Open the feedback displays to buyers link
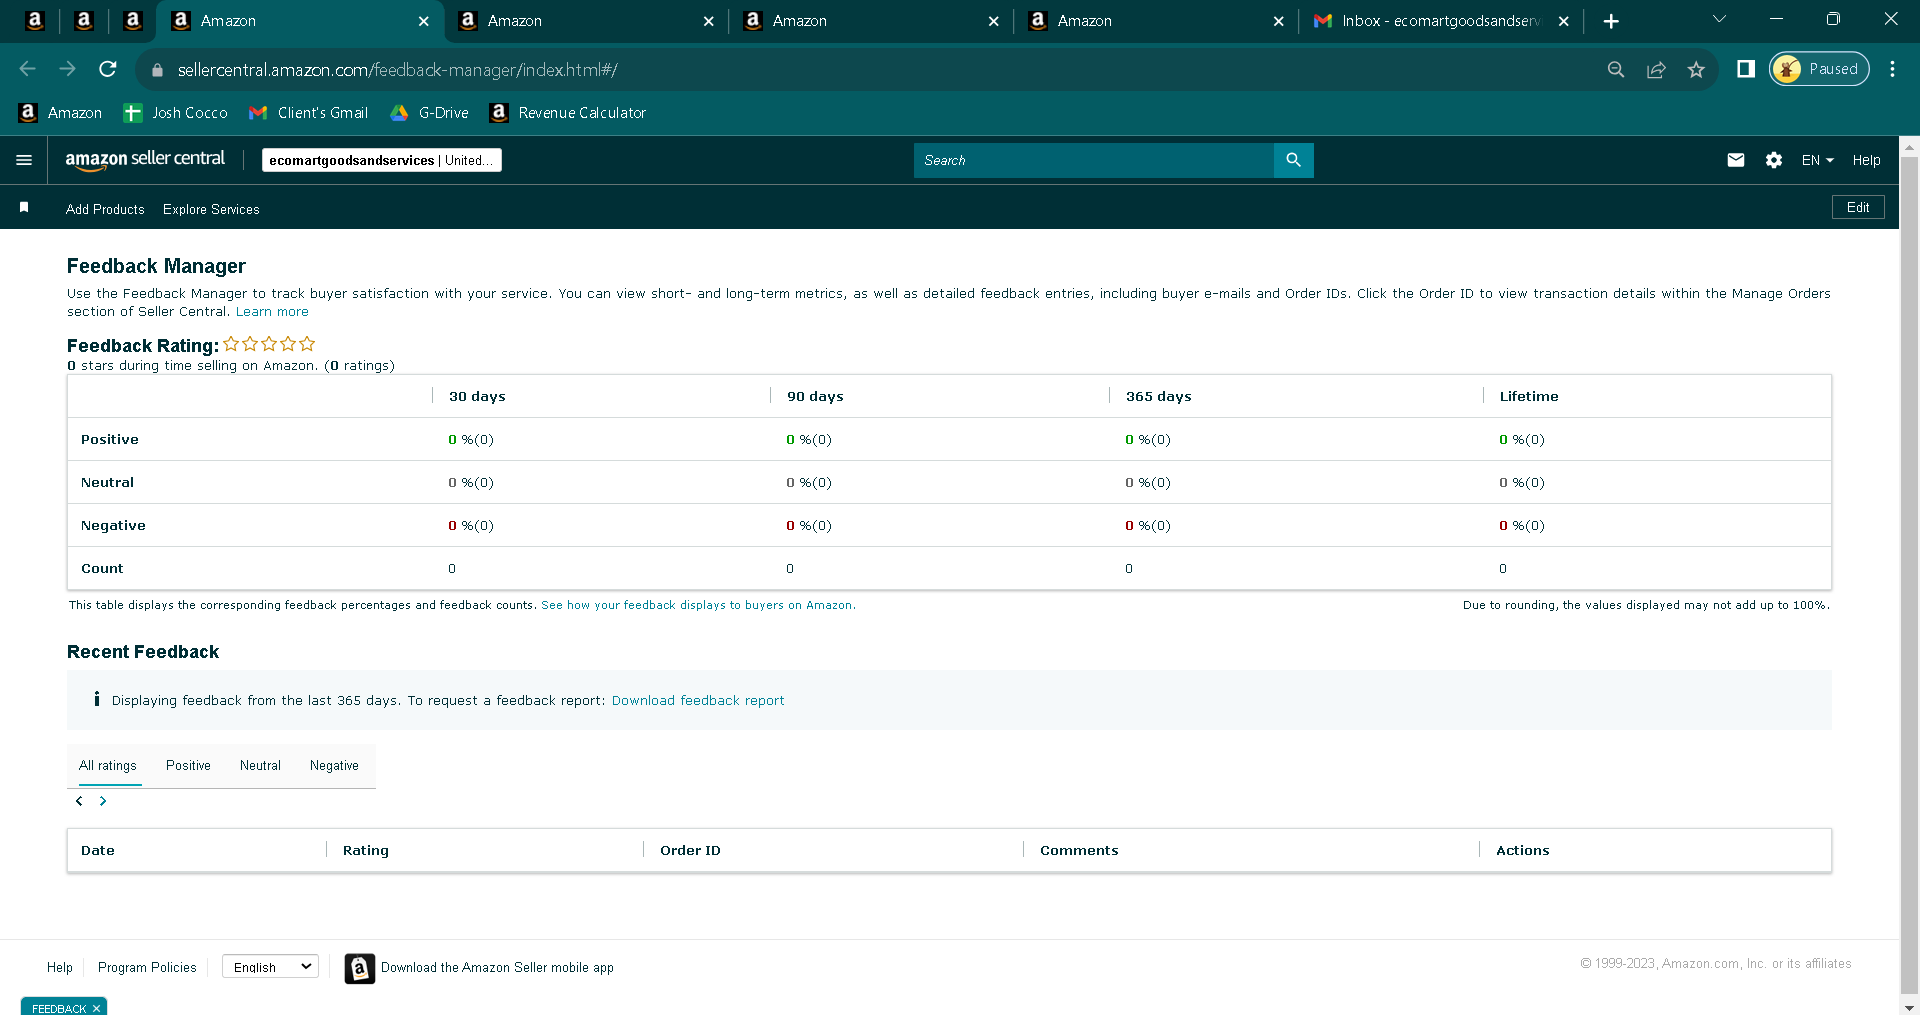1920x1015 pixels. [698, 605]
